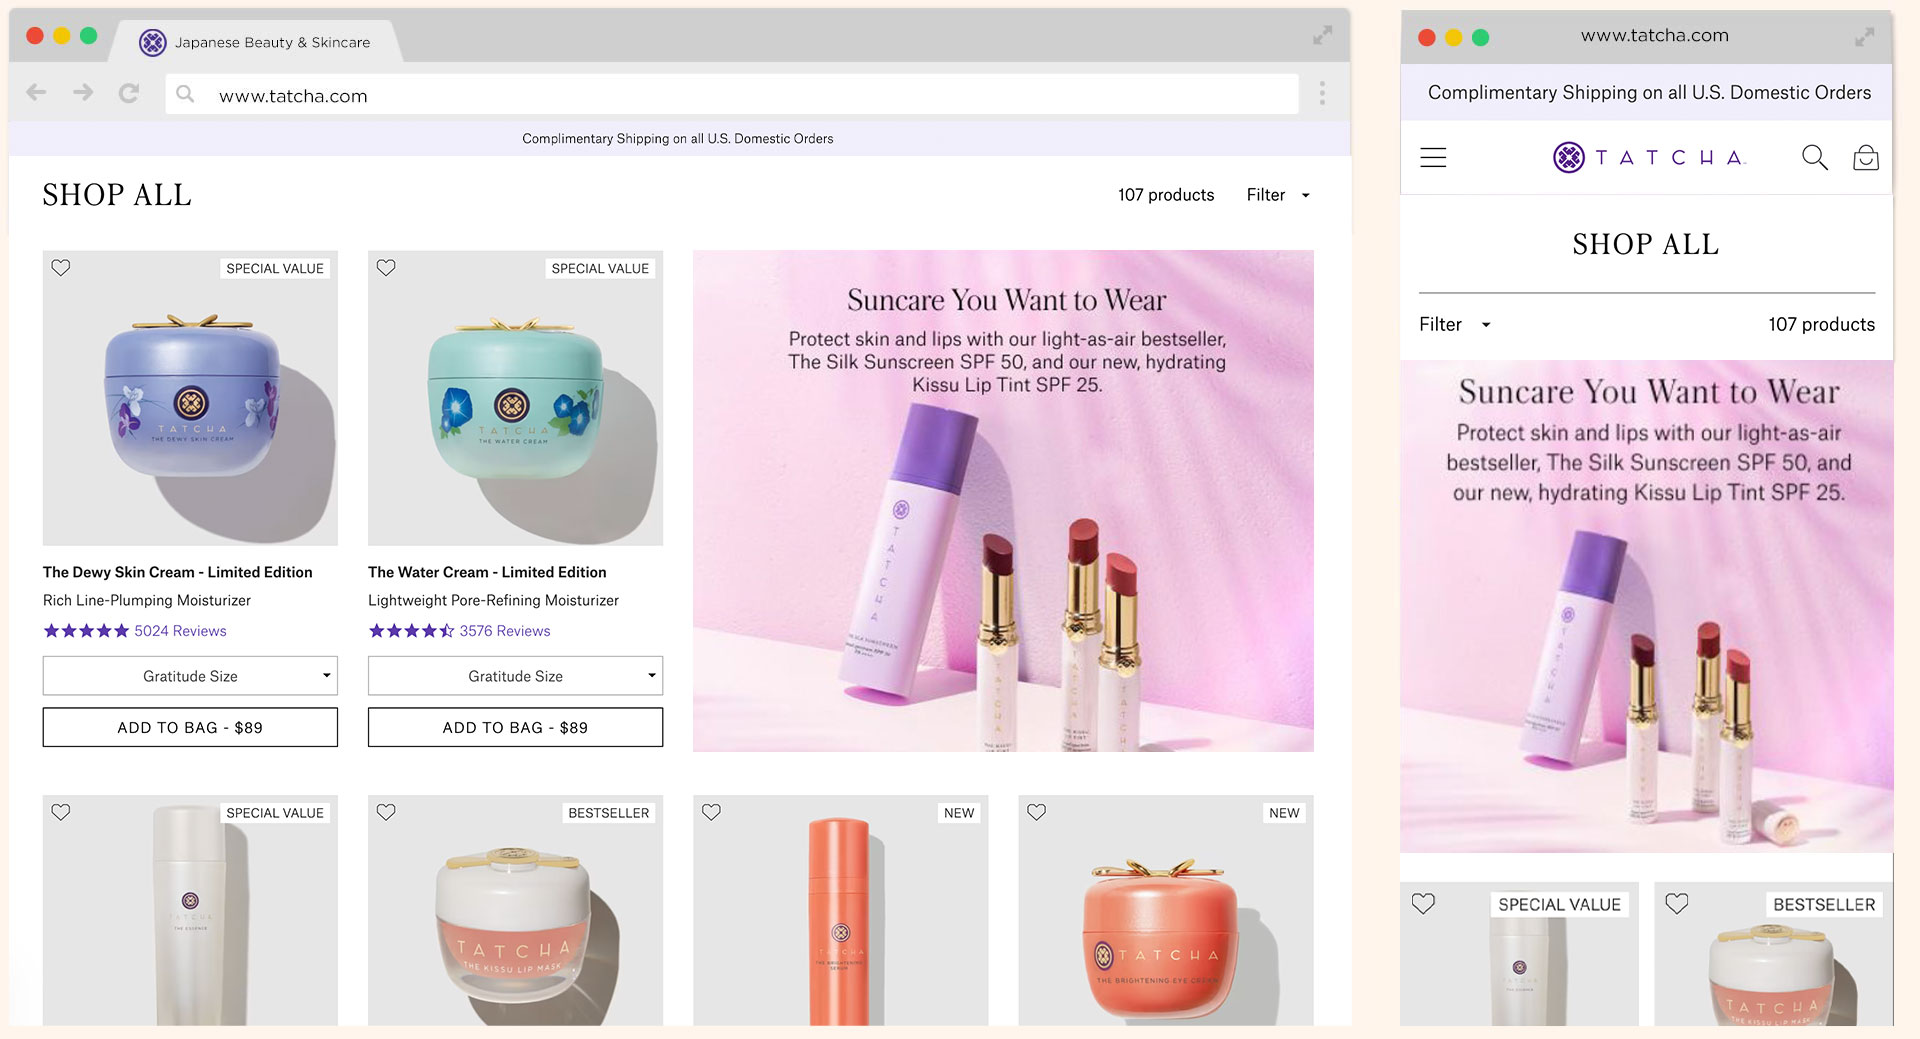Open Gratitude Size dropdown for Dewy Skin Cream

pos(190,676)
